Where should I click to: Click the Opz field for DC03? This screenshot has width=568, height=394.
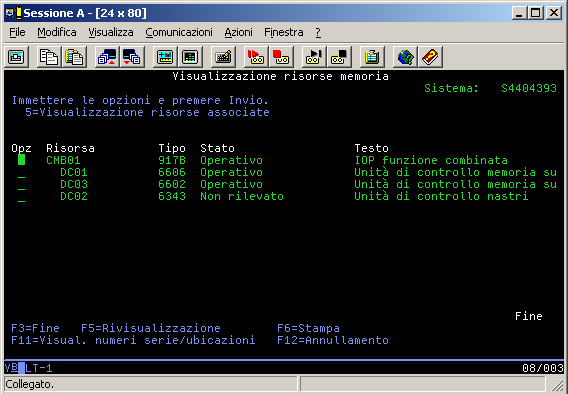21,184
